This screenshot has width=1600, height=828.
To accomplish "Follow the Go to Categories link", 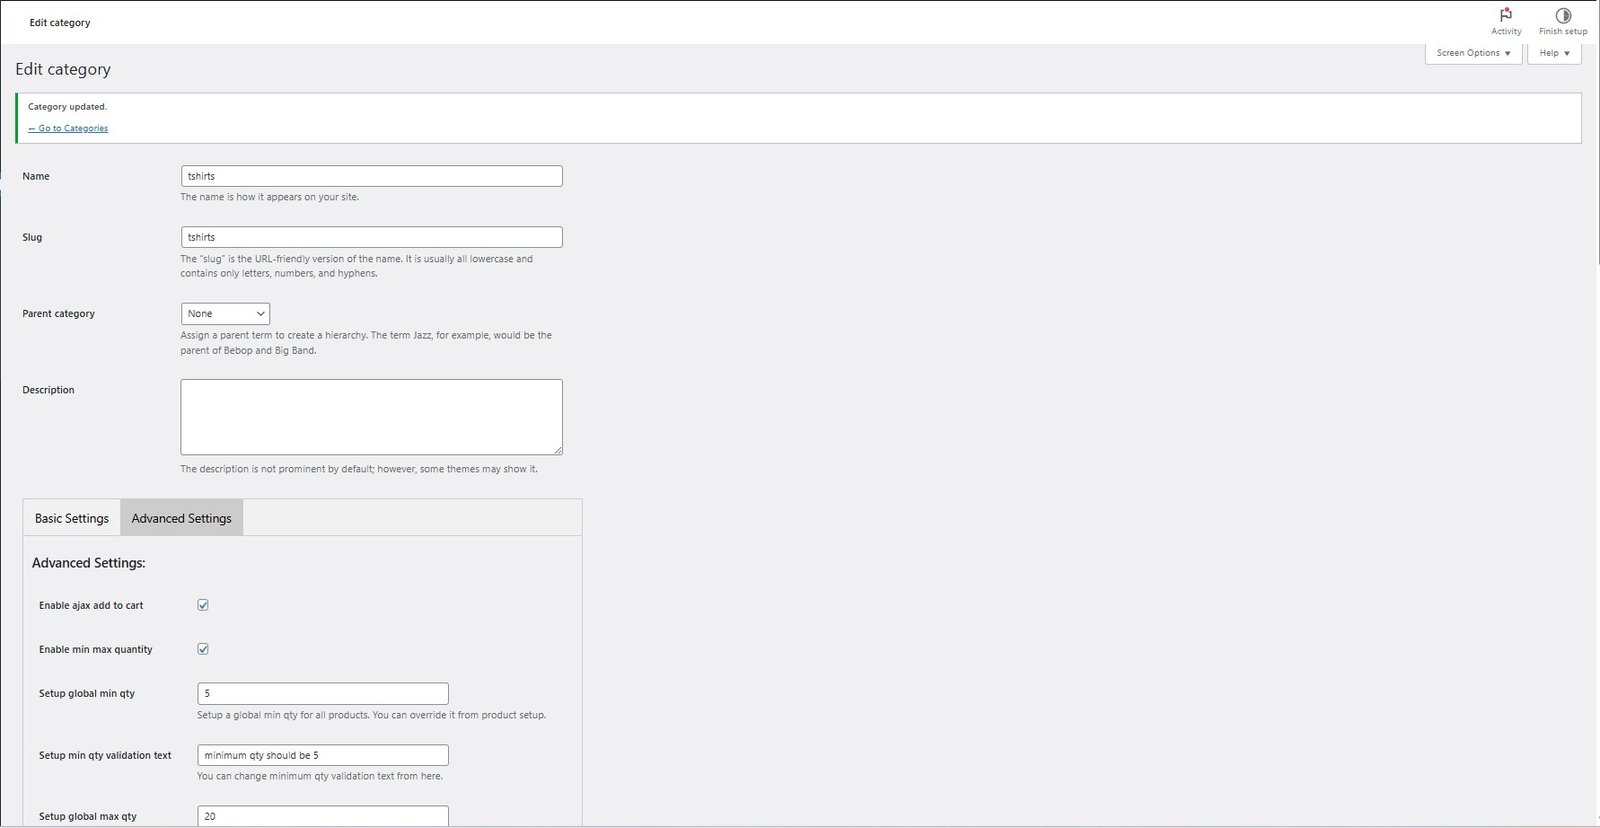I will click(x=68, y=128).
